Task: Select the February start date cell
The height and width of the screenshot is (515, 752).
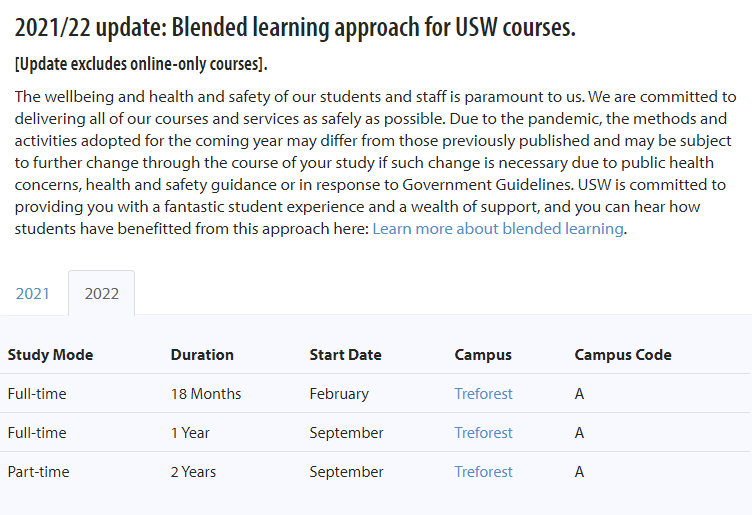Action: (339, 394)
